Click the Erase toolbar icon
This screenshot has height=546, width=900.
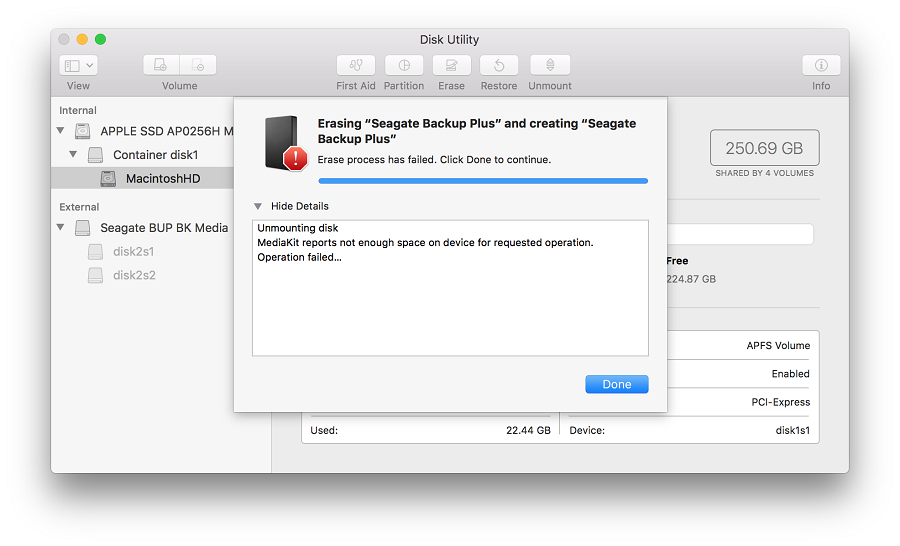pyautogui.click(x=452, y=65)
